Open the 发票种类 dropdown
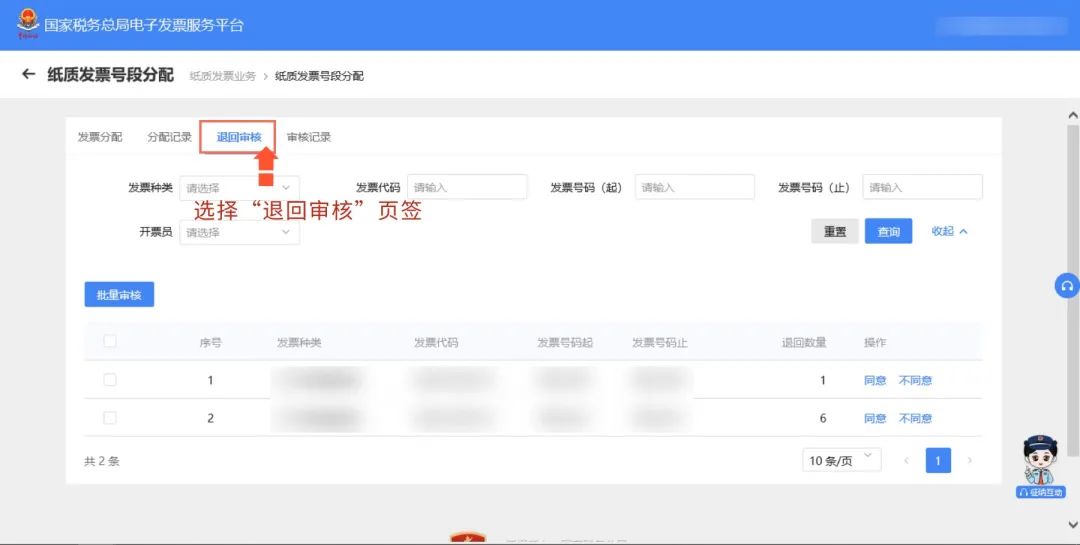The image size is (1080, 545). pyautogui.click(x=239, y=187)
